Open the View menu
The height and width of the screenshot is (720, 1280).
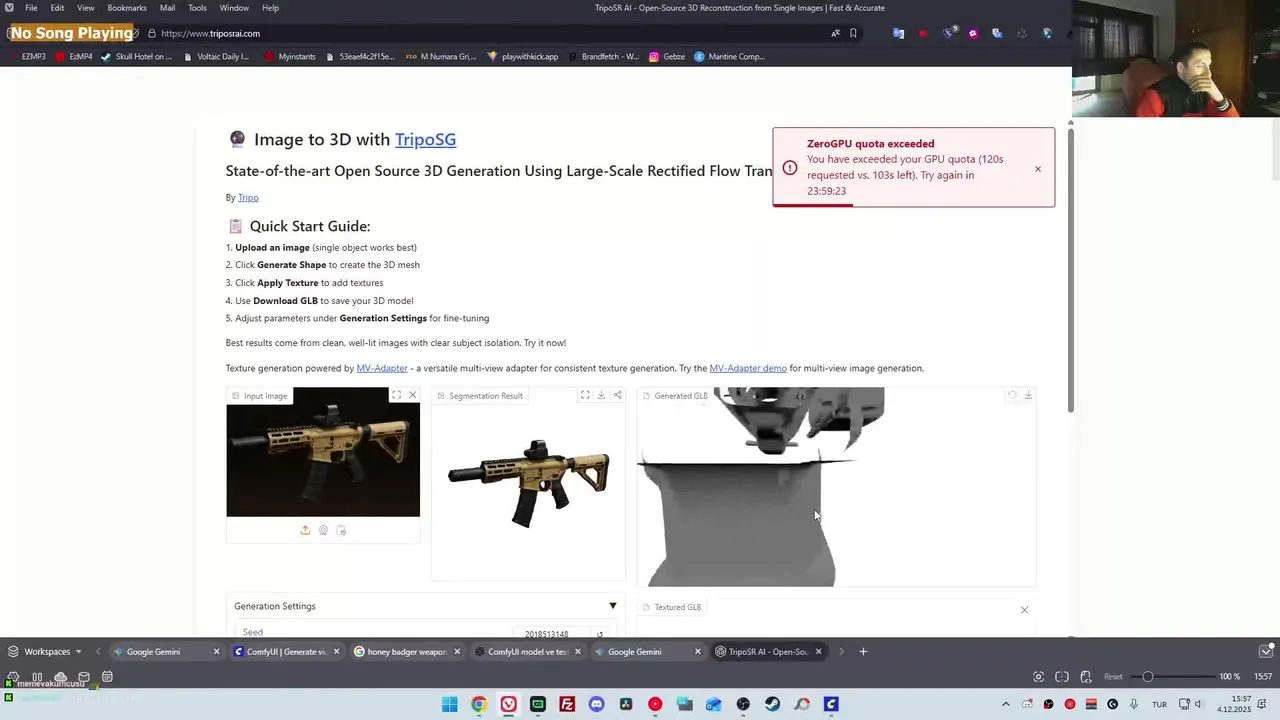pyautogui.click(x=86, y=8)
